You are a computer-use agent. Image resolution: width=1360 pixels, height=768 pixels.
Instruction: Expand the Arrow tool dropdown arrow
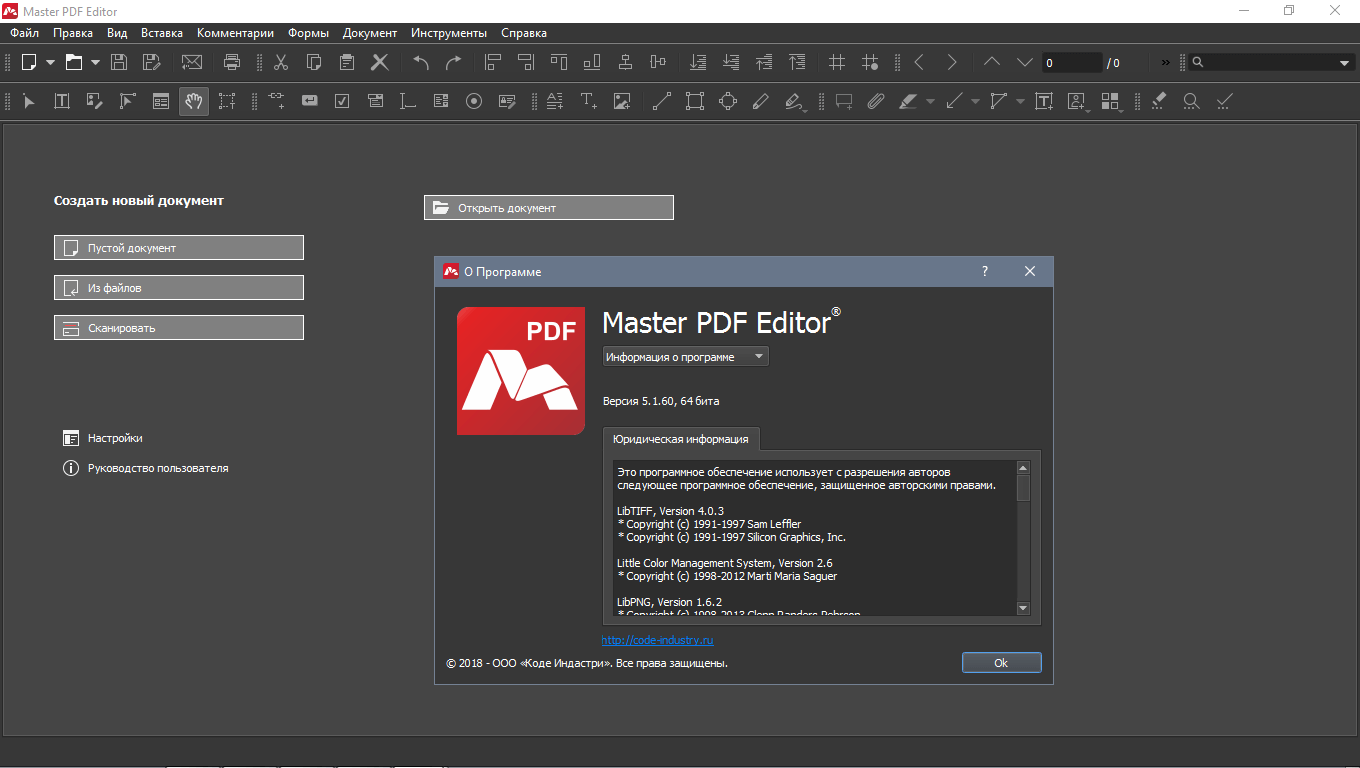tap(975, 101)
